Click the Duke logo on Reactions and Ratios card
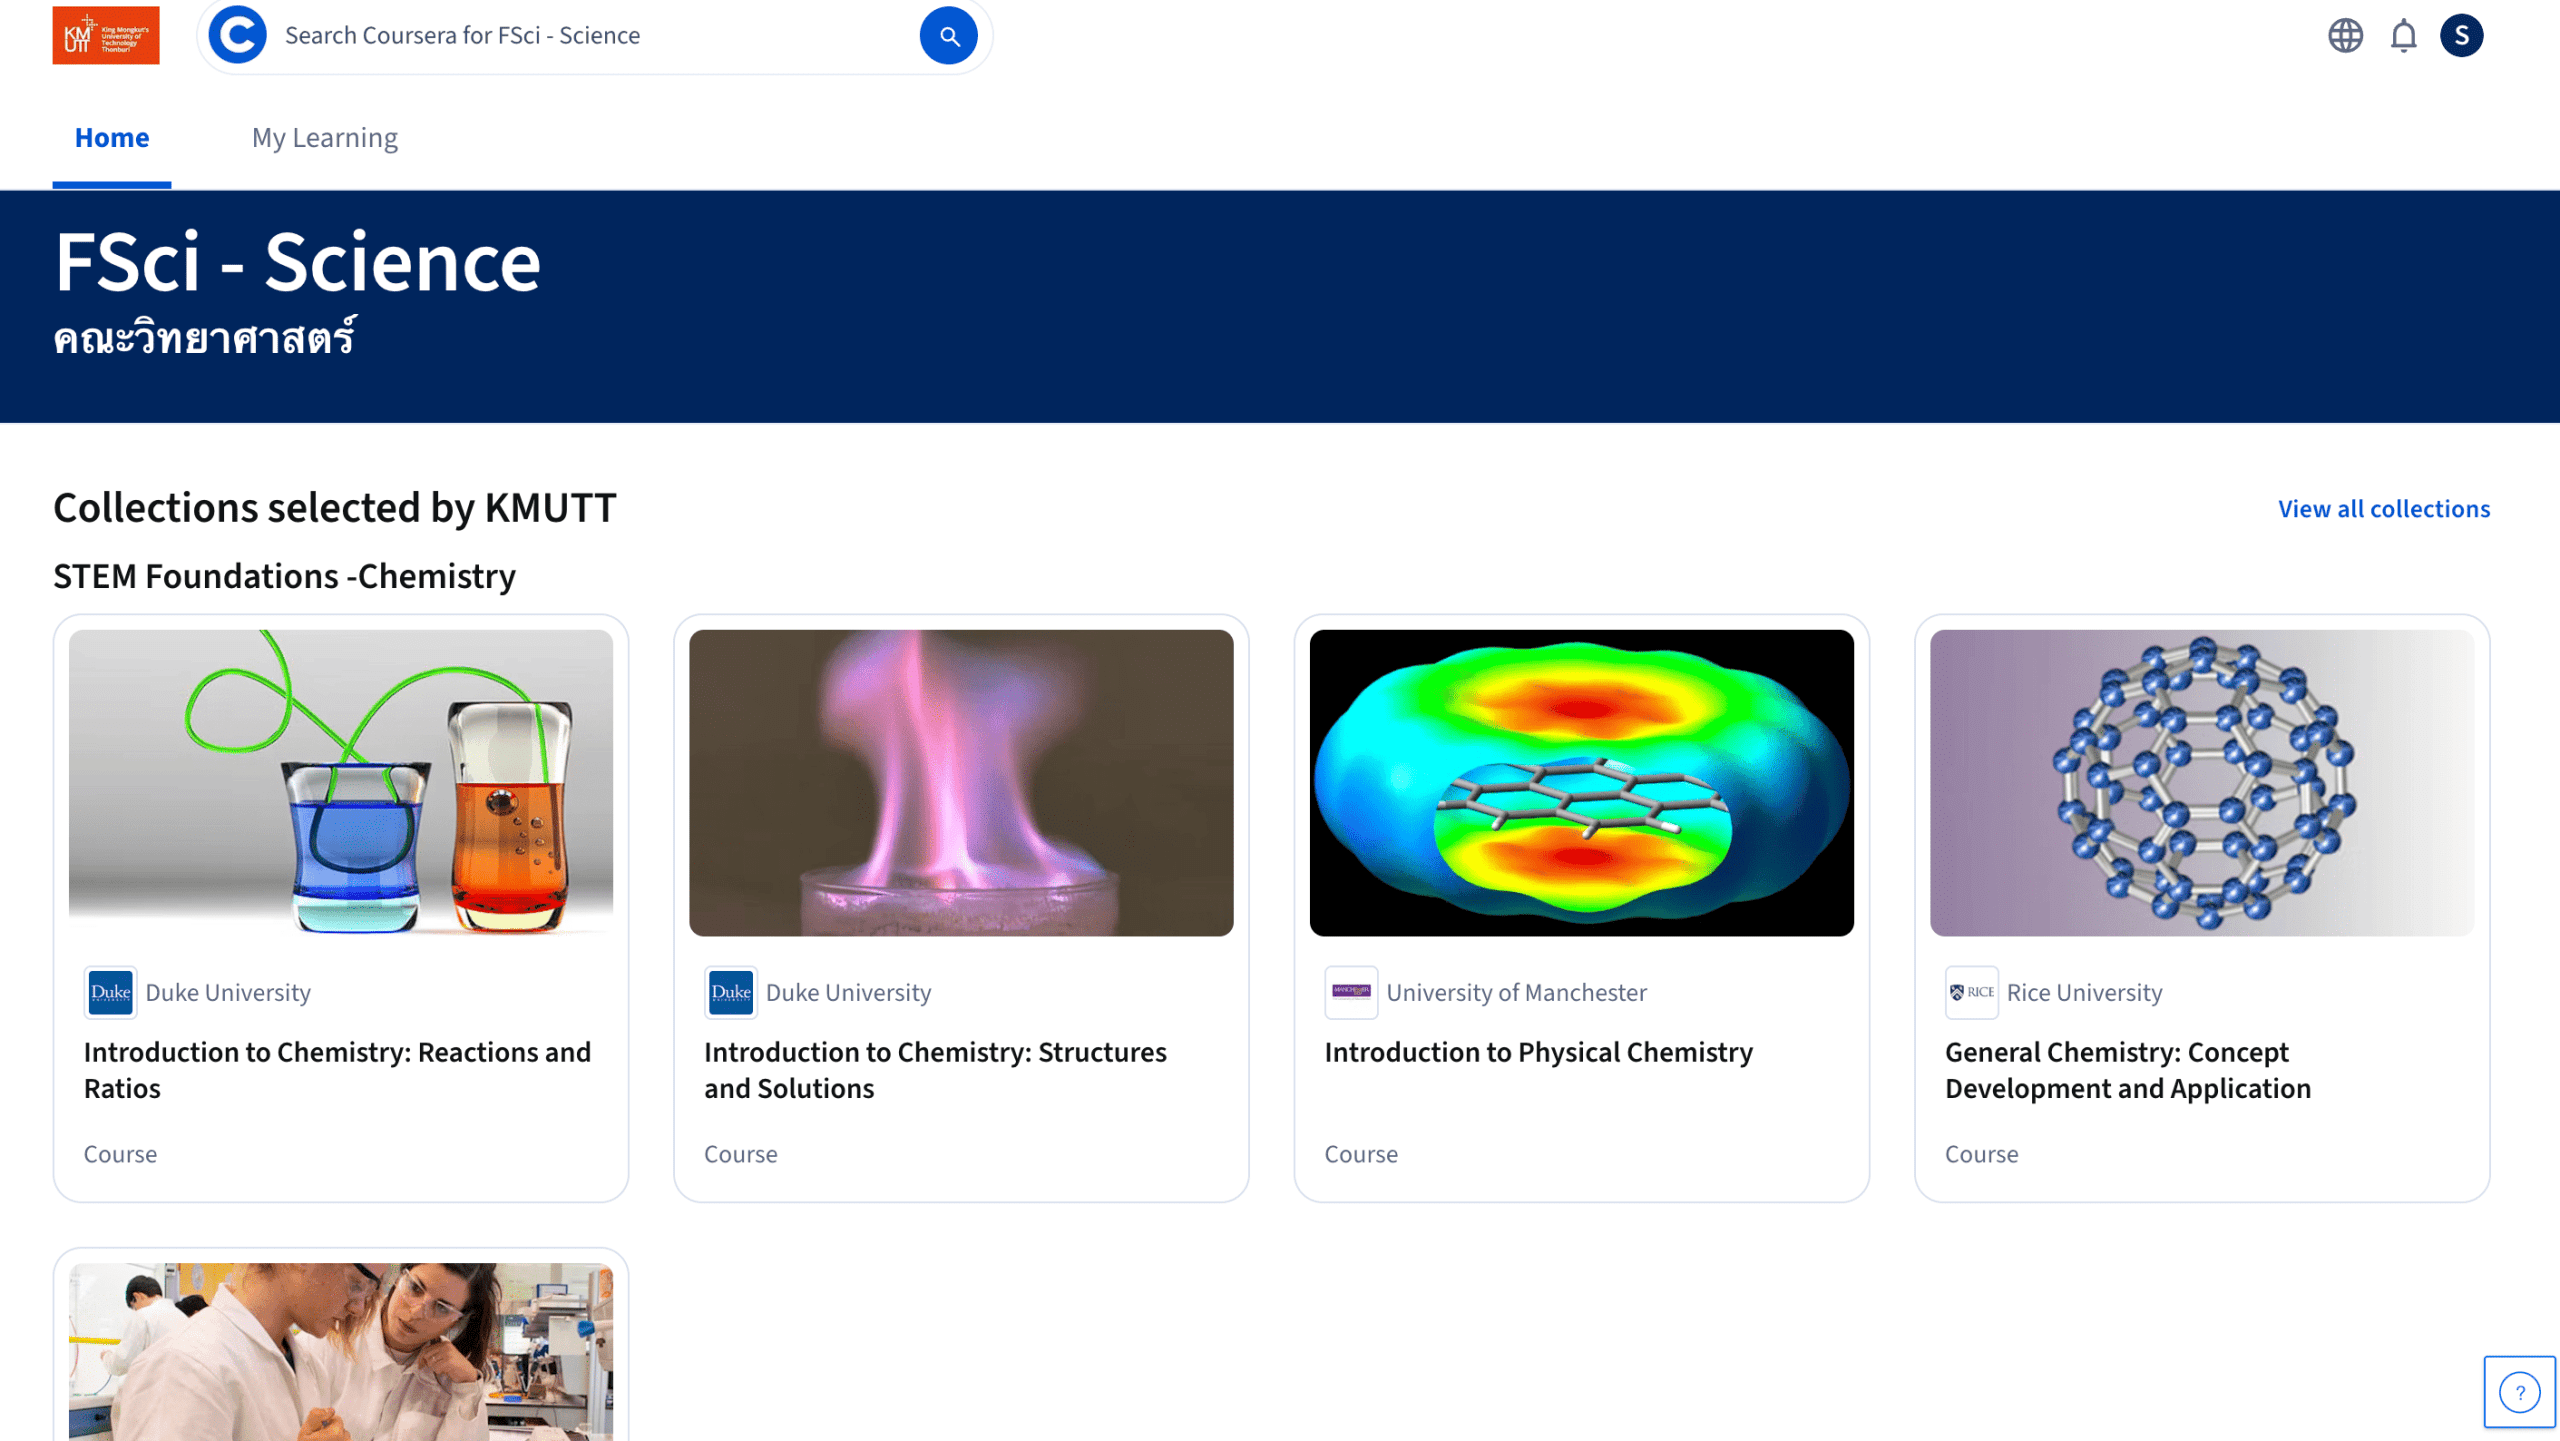 (110, 992)
